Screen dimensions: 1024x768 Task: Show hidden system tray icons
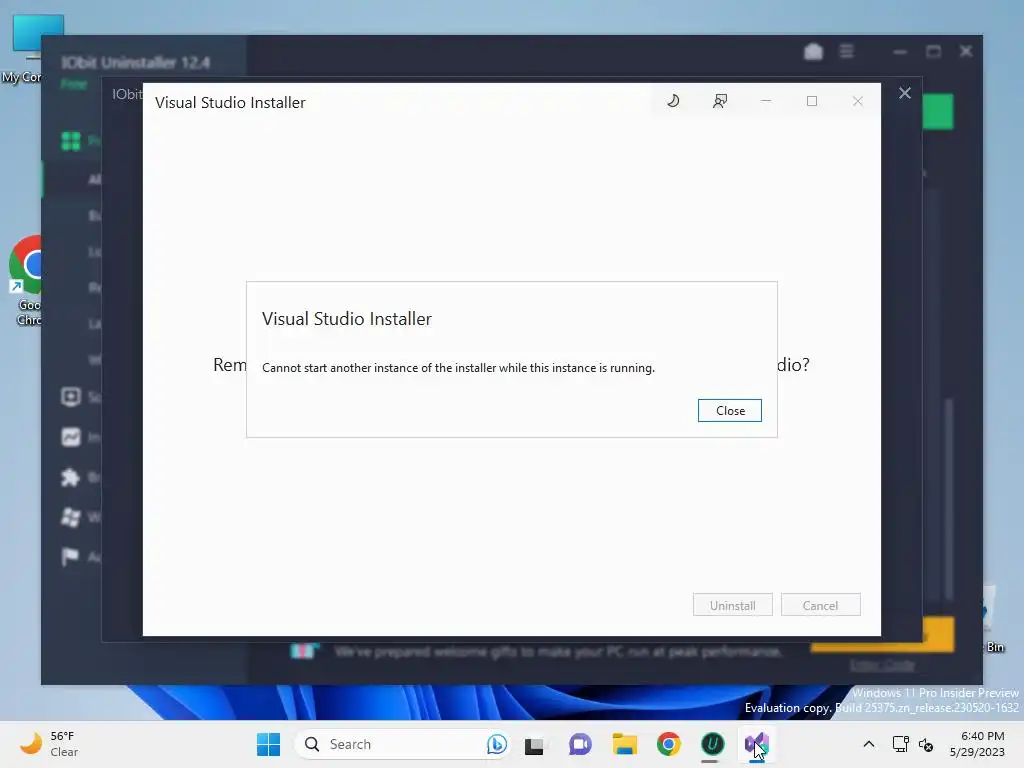pyautogui.click(x=869, y=744)
